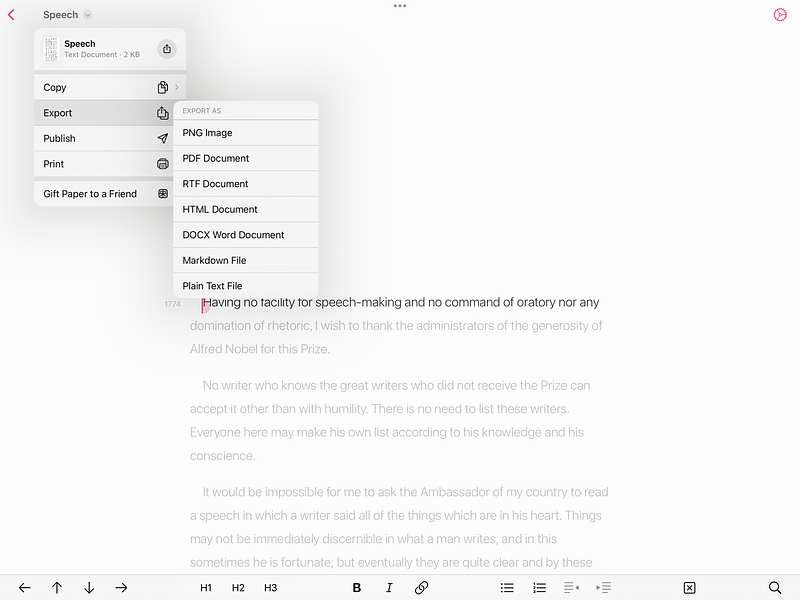Export as DOCX Word Document
Screen dimensions: 800x600
point(246,235)
